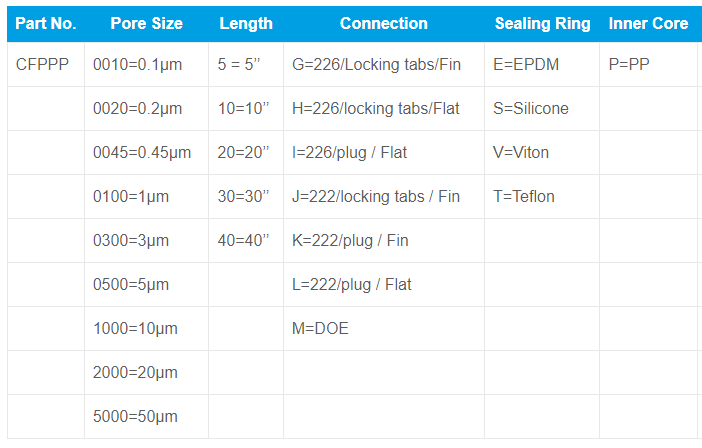Click the E=EPDM sealing ring cell

pyautogui.click(x=526, y=65)
